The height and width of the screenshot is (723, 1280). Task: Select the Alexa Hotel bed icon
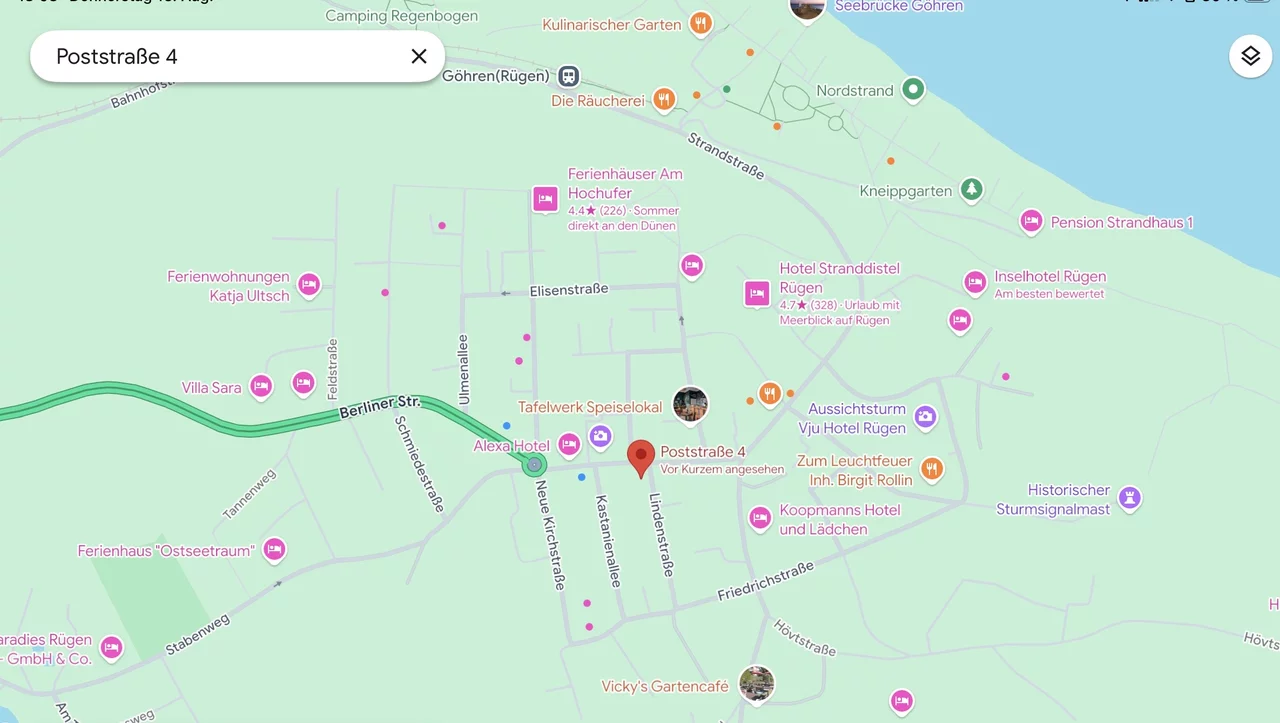click(x=569, y=444)
